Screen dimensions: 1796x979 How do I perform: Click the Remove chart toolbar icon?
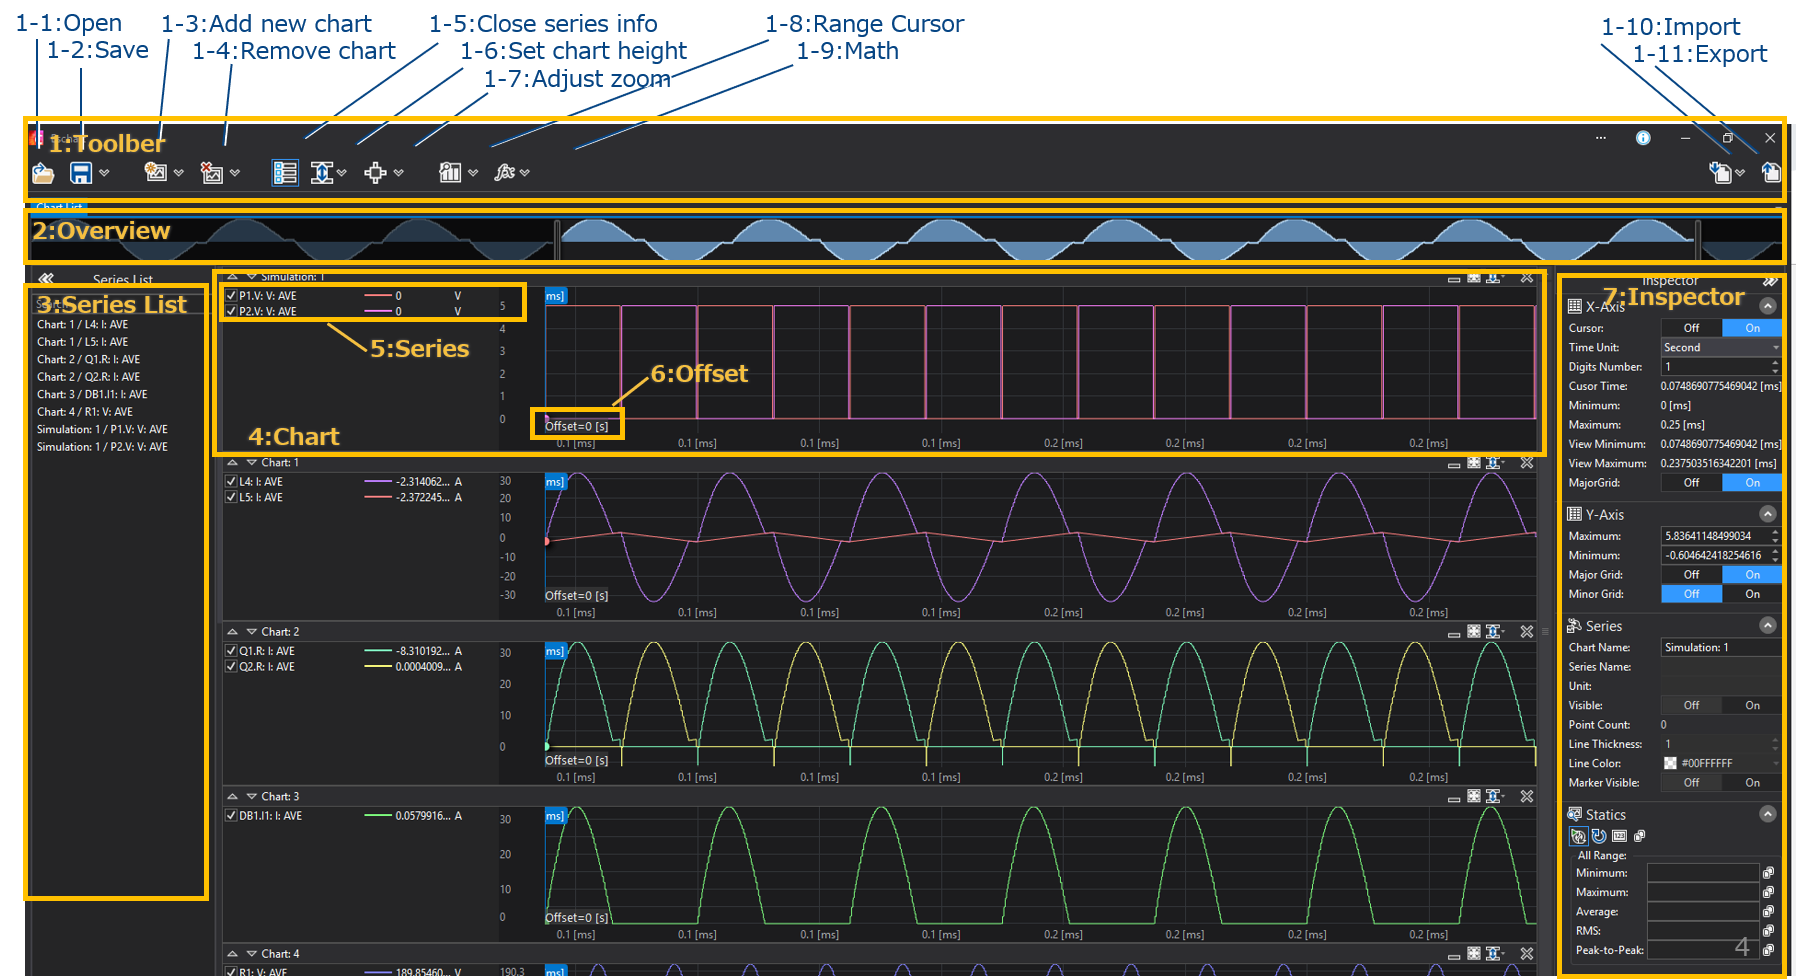click(x=211, y=173)
